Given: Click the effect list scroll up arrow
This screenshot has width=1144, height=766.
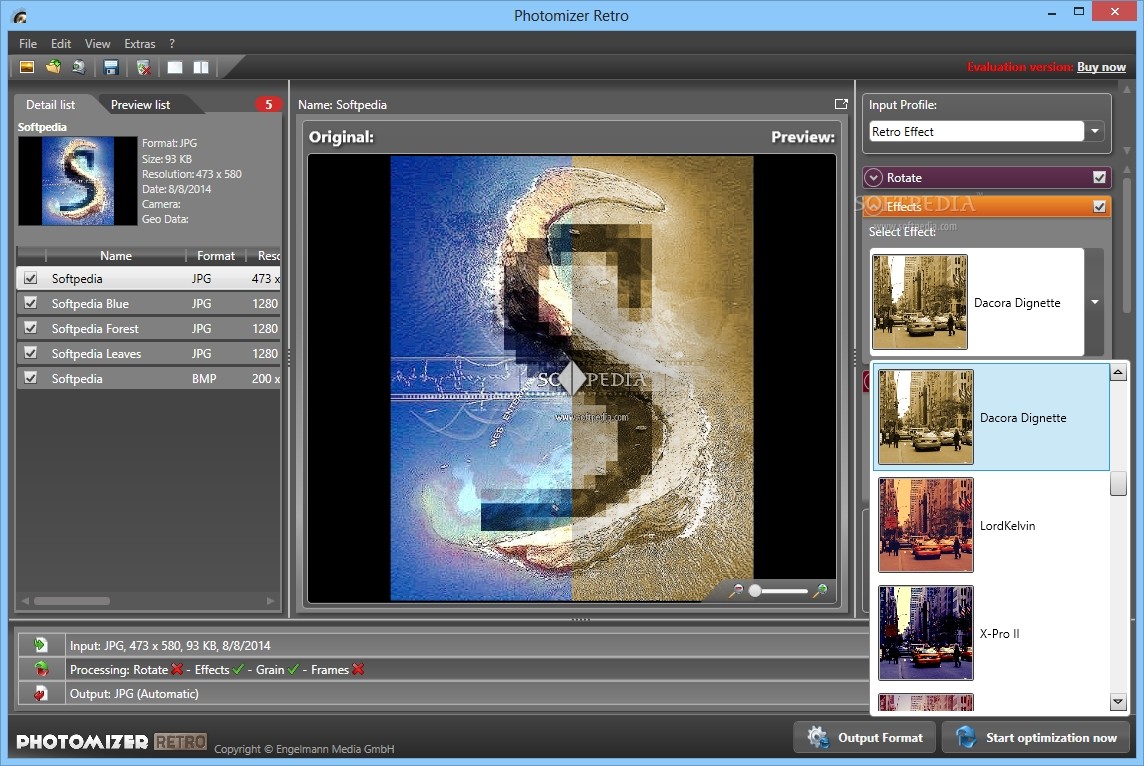Looking at the screenshot, I should tap(1118, 373).
